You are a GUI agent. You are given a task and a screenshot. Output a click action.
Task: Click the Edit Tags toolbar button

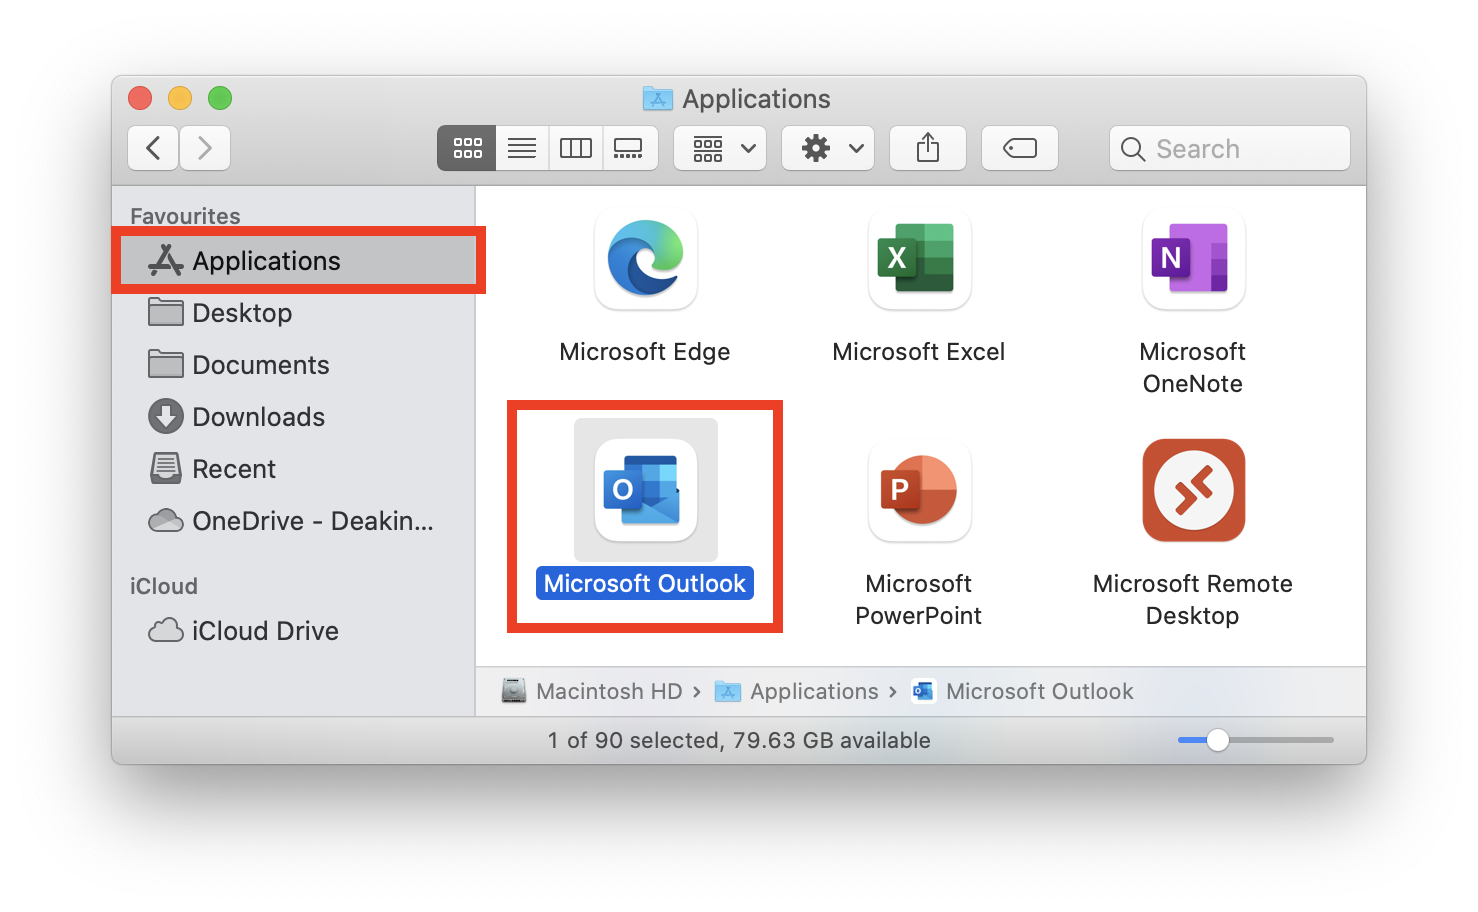[x=1019, y=149]
